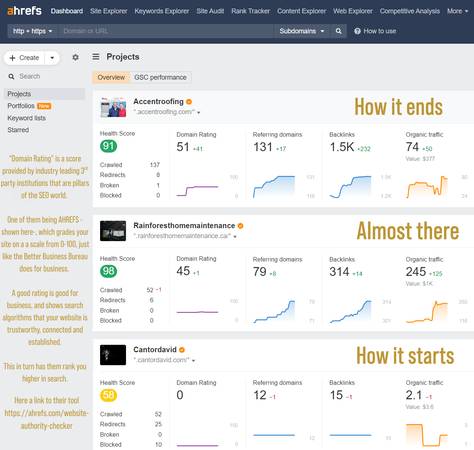Click Accentroofing Crawled 137 row
Image resolution: width=474 pixels, height=450 pixels.
130,165
